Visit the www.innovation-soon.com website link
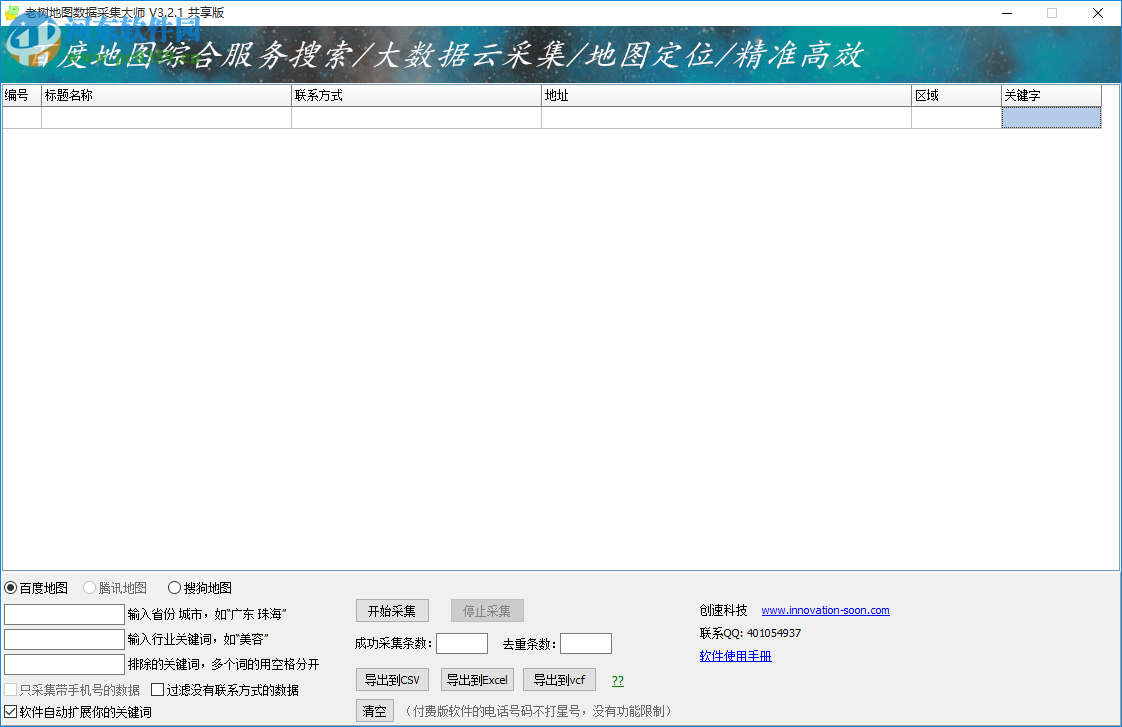 [825, 610]
